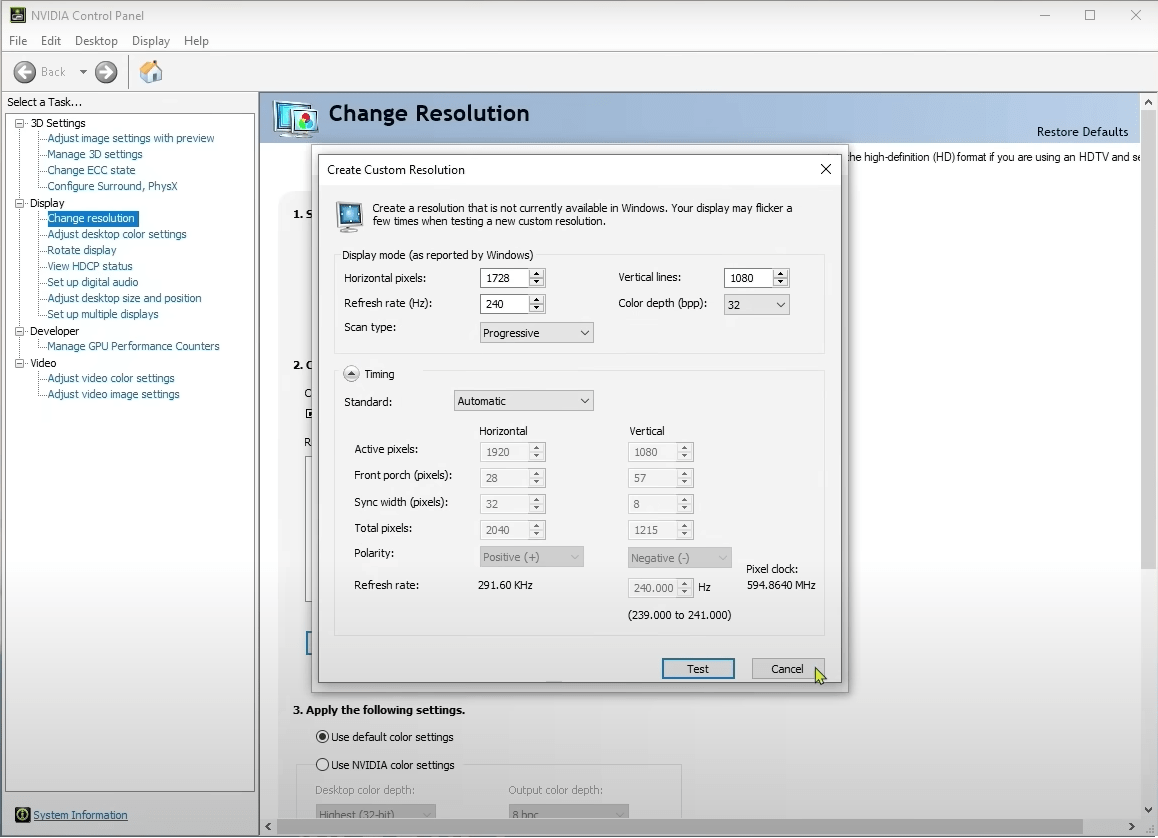1158x838 pixels.
Task: Decrease Vertical lines with down arrow
Action: [781, 283]
